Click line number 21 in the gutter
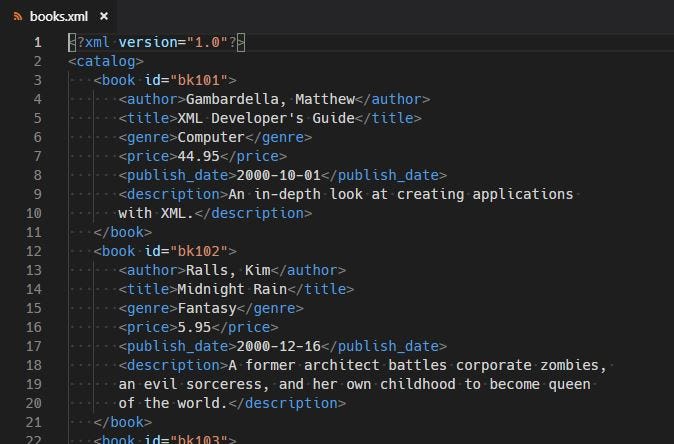Image resolution: width=674 pixels, height=444 pixels. pos(34,422)
